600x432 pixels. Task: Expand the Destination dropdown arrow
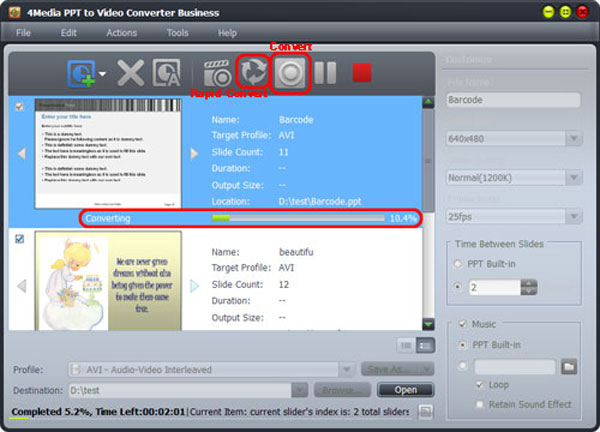(300, 390)
